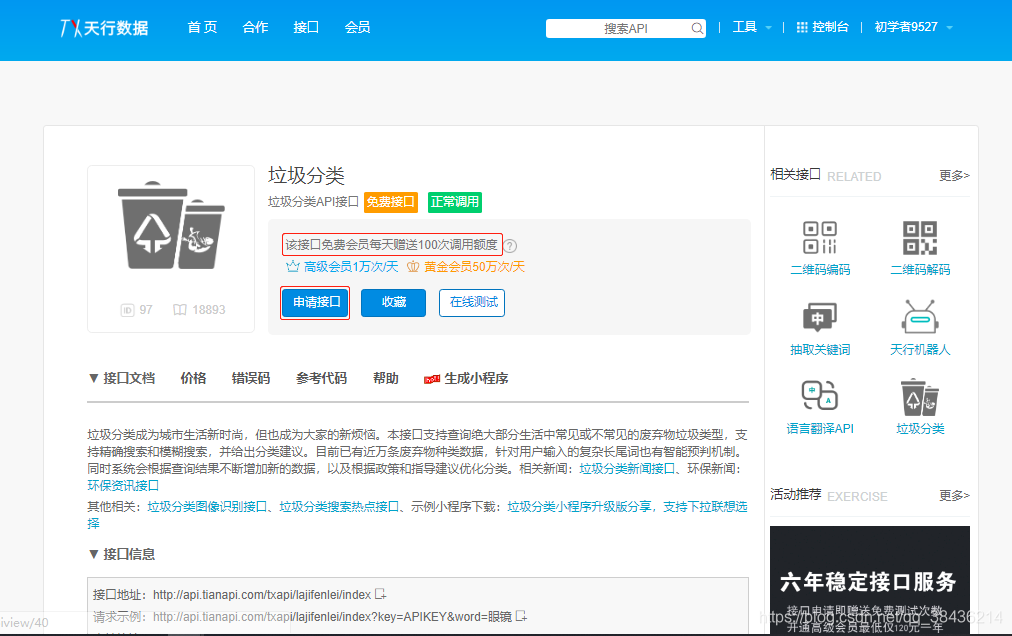The width and height of the screenshot is (1012, 636).
Task: Click the 抽取关键词 text link
Action: pos(820,350)
